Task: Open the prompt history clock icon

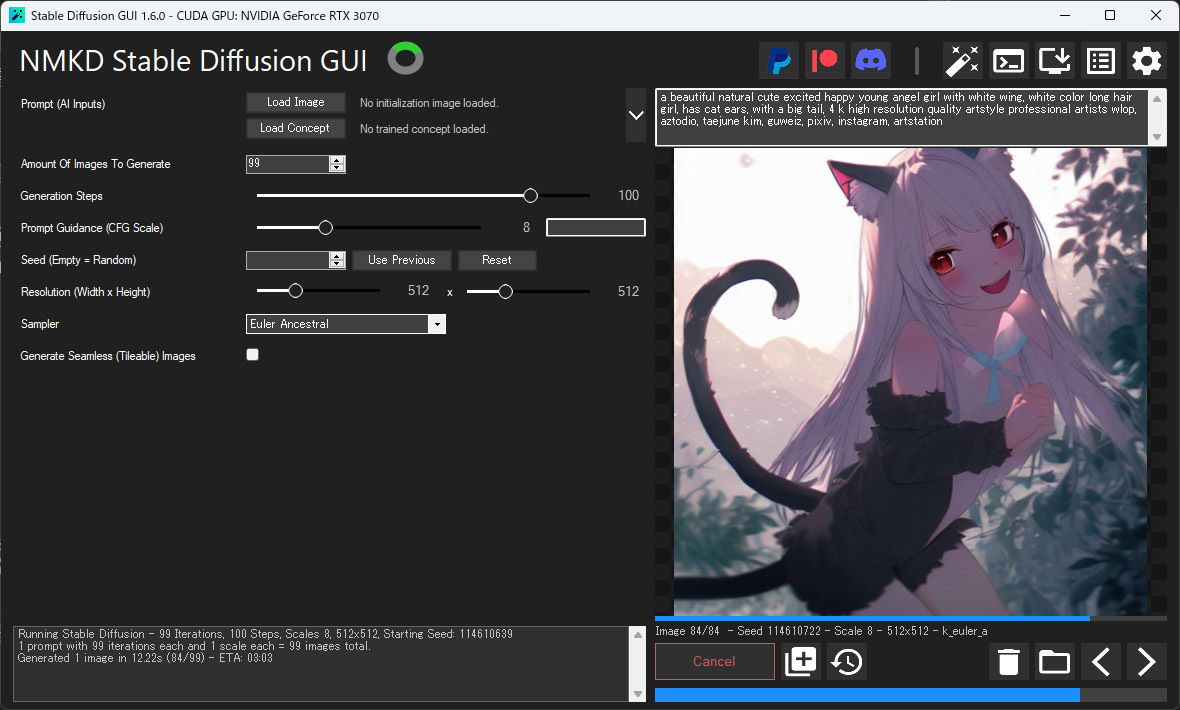Action: pyautogui.click(x=846, y=661)
